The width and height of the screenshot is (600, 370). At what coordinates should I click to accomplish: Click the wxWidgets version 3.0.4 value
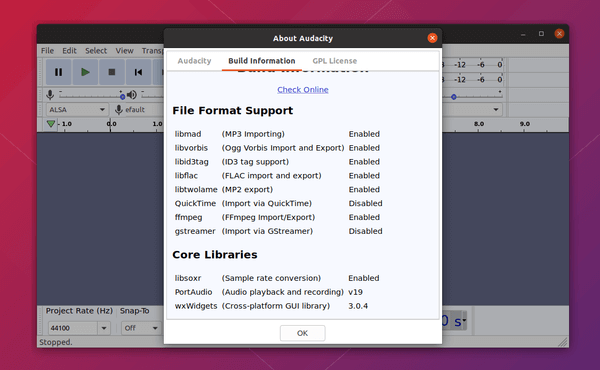click(x=358, y=306)
